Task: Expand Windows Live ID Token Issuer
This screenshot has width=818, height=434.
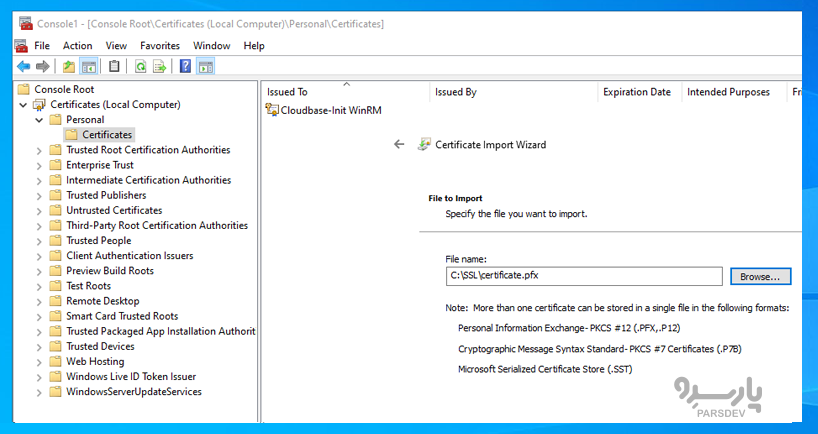Action: (x=39, y=378)
